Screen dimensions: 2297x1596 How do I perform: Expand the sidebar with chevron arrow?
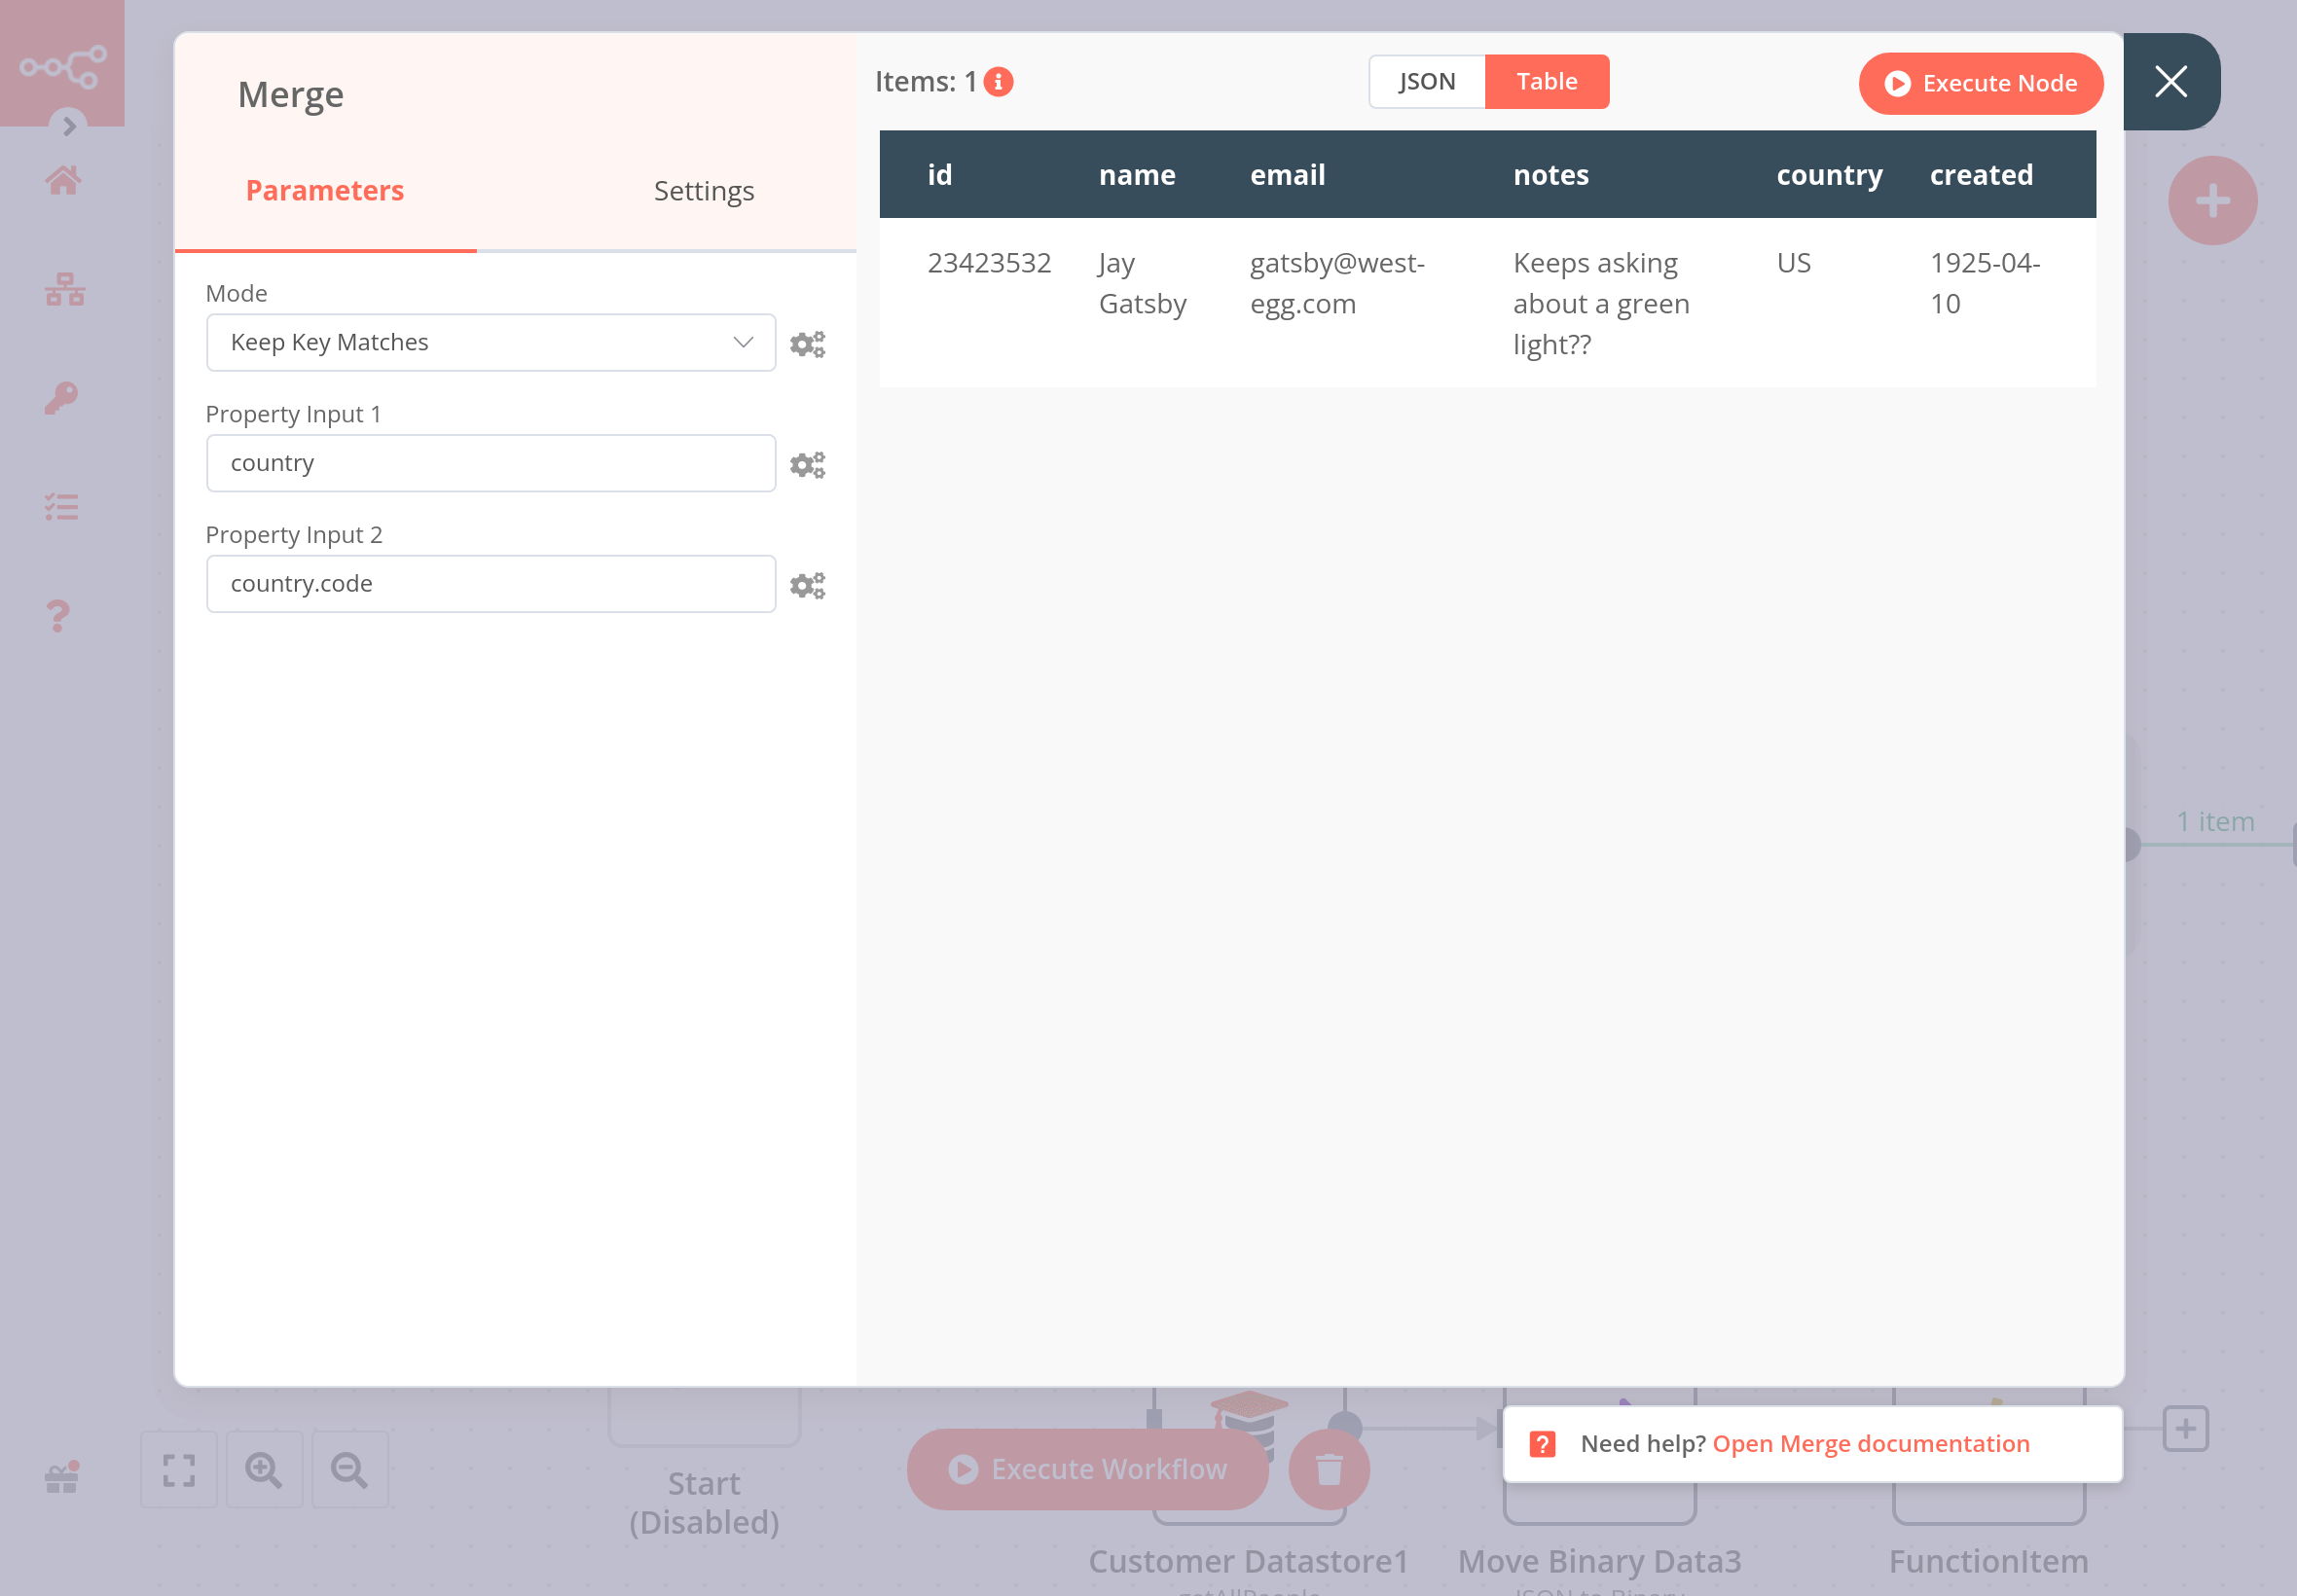pyautogui.click(x=69, y=126)
